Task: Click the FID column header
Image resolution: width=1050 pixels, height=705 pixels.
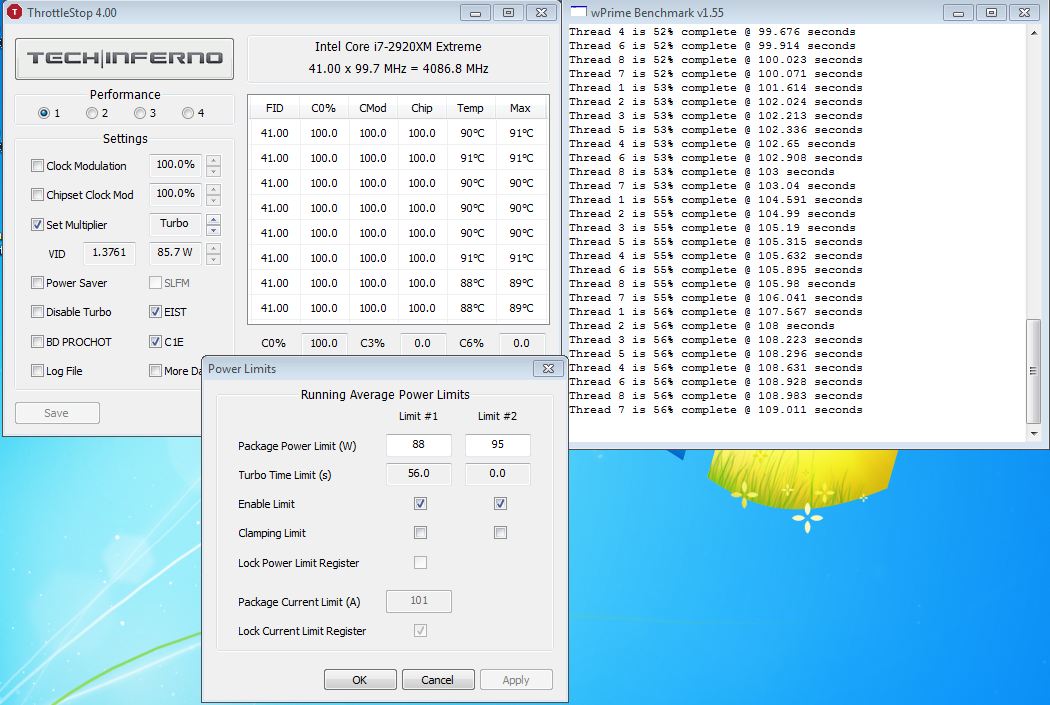Action: coord(275,108)
